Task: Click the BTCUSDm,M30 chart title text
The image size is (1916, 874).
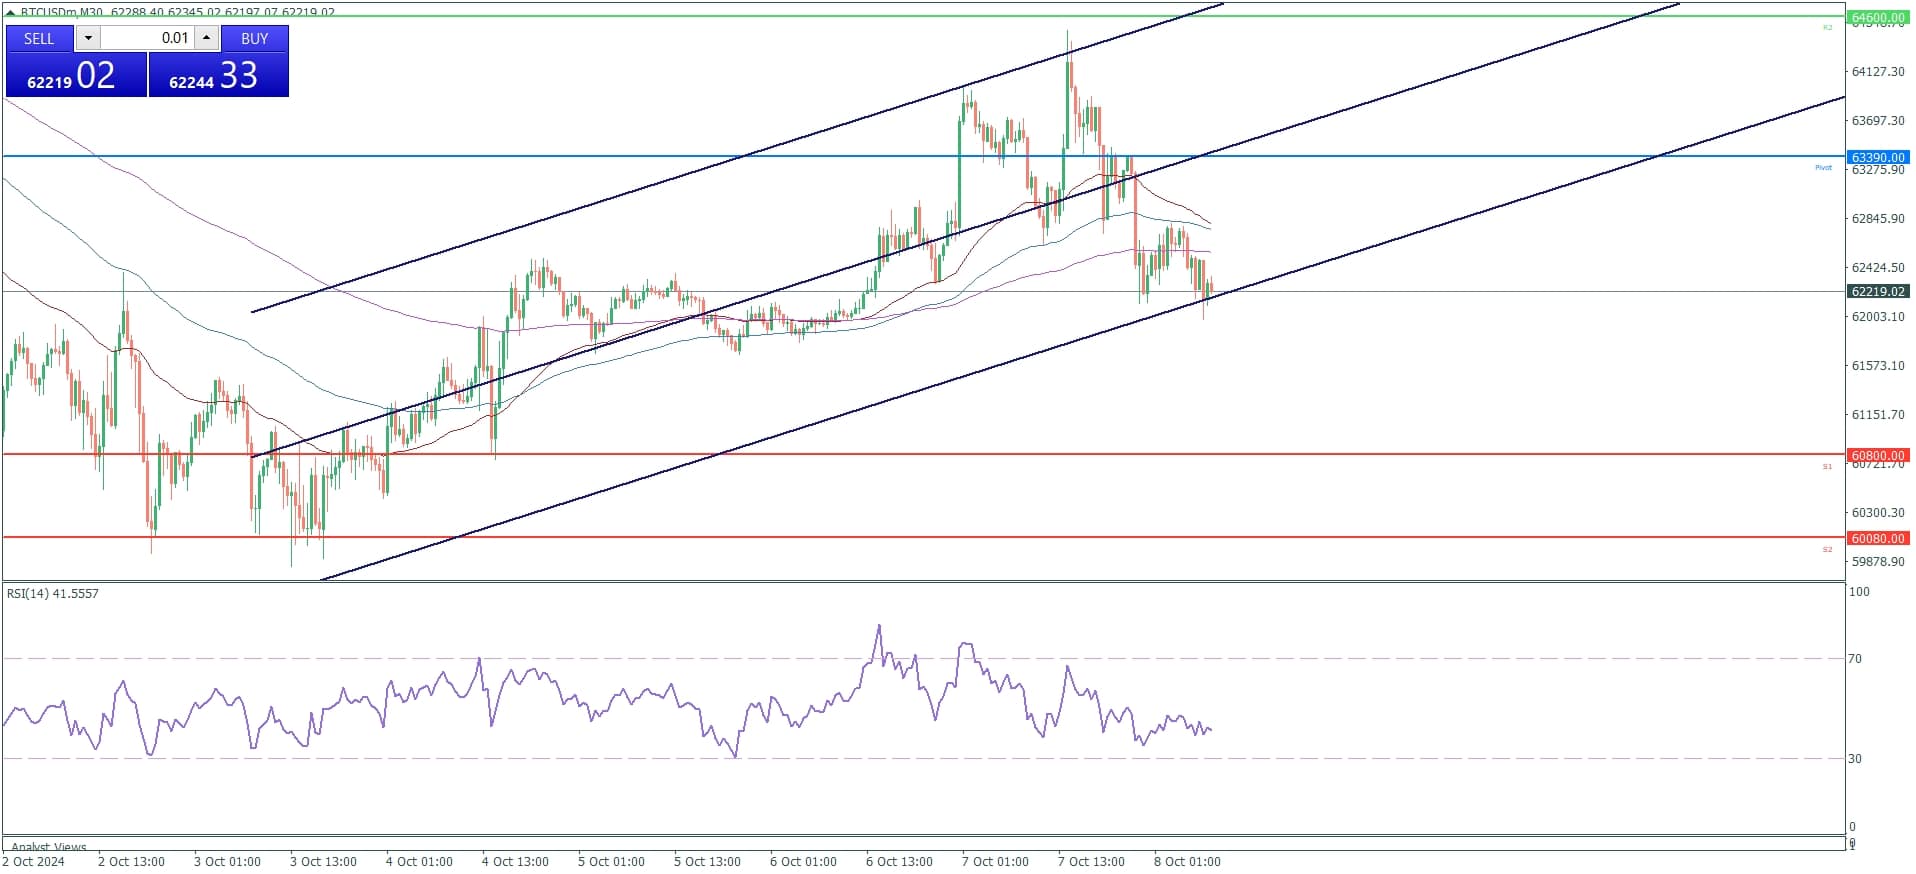Action: tap(62, 12)
